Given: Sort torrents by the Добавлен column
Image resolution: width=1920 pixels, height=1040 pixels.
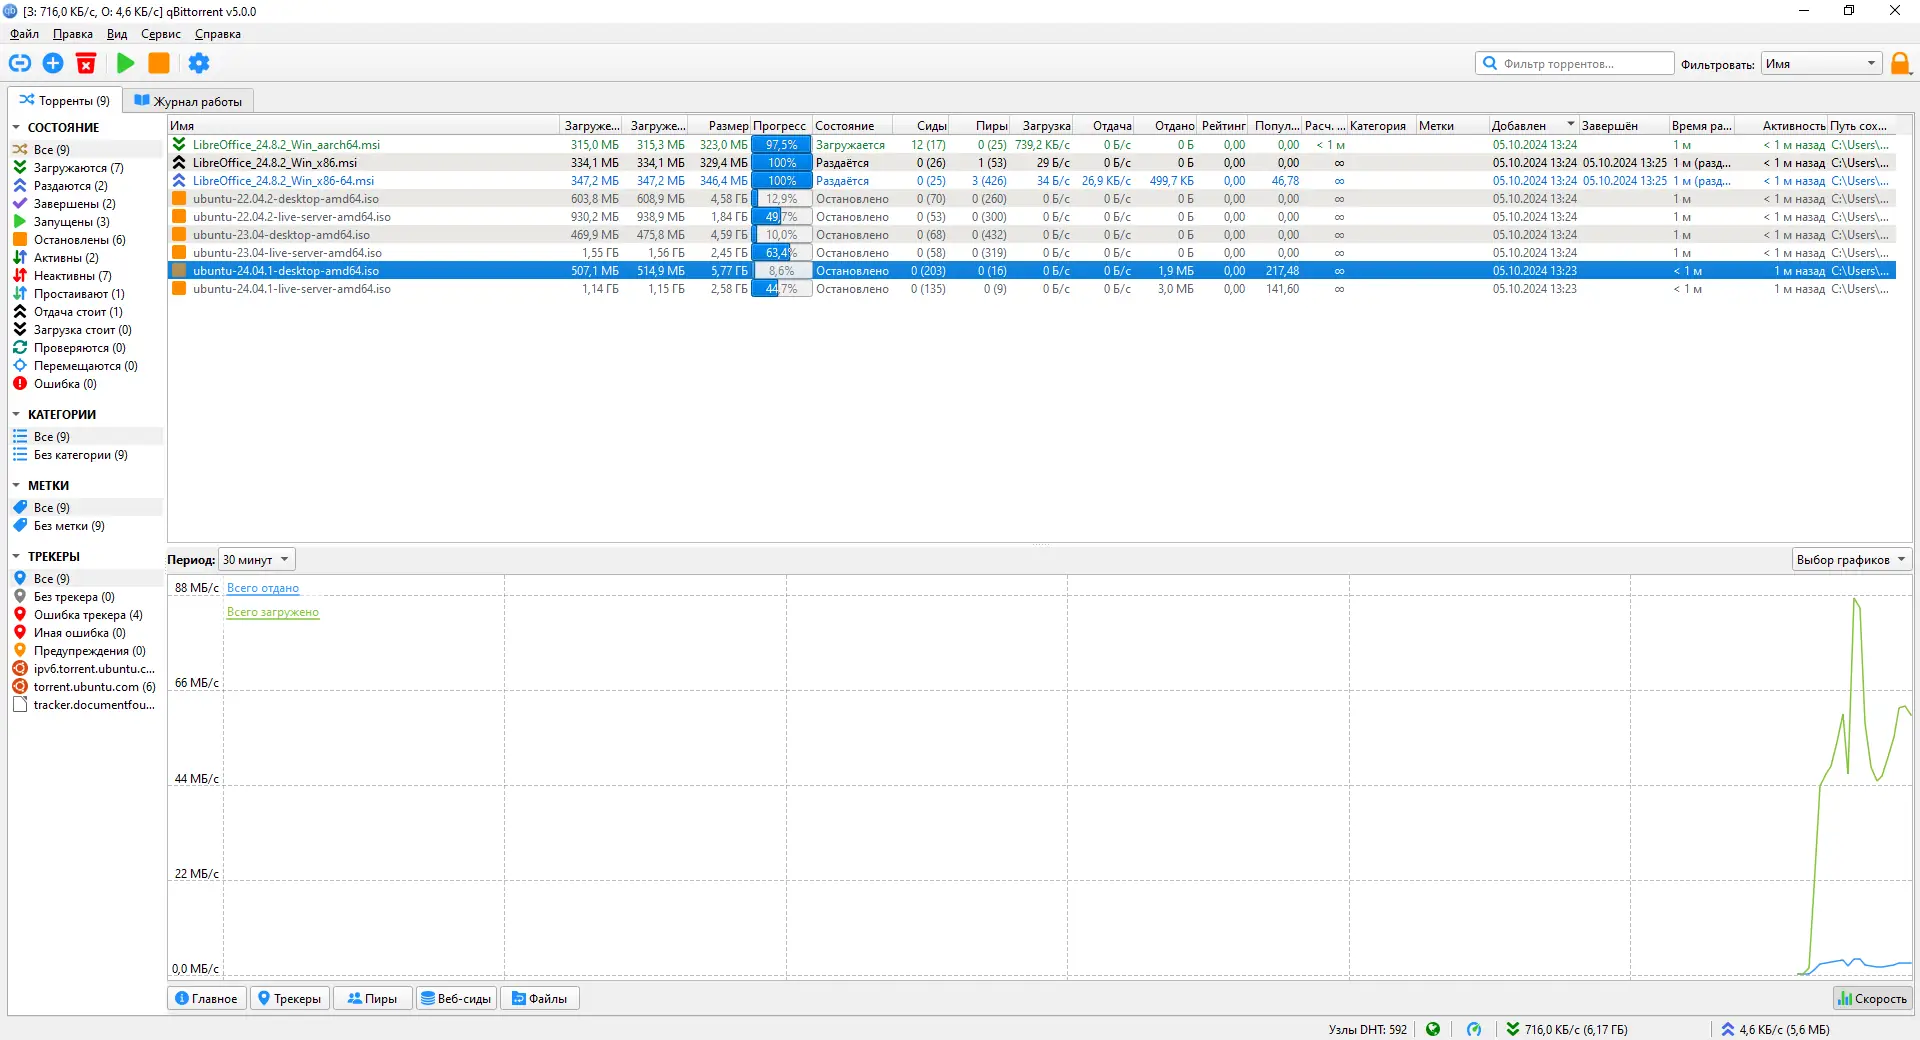Looking at the screenshot, I should tap(1533, 126).
